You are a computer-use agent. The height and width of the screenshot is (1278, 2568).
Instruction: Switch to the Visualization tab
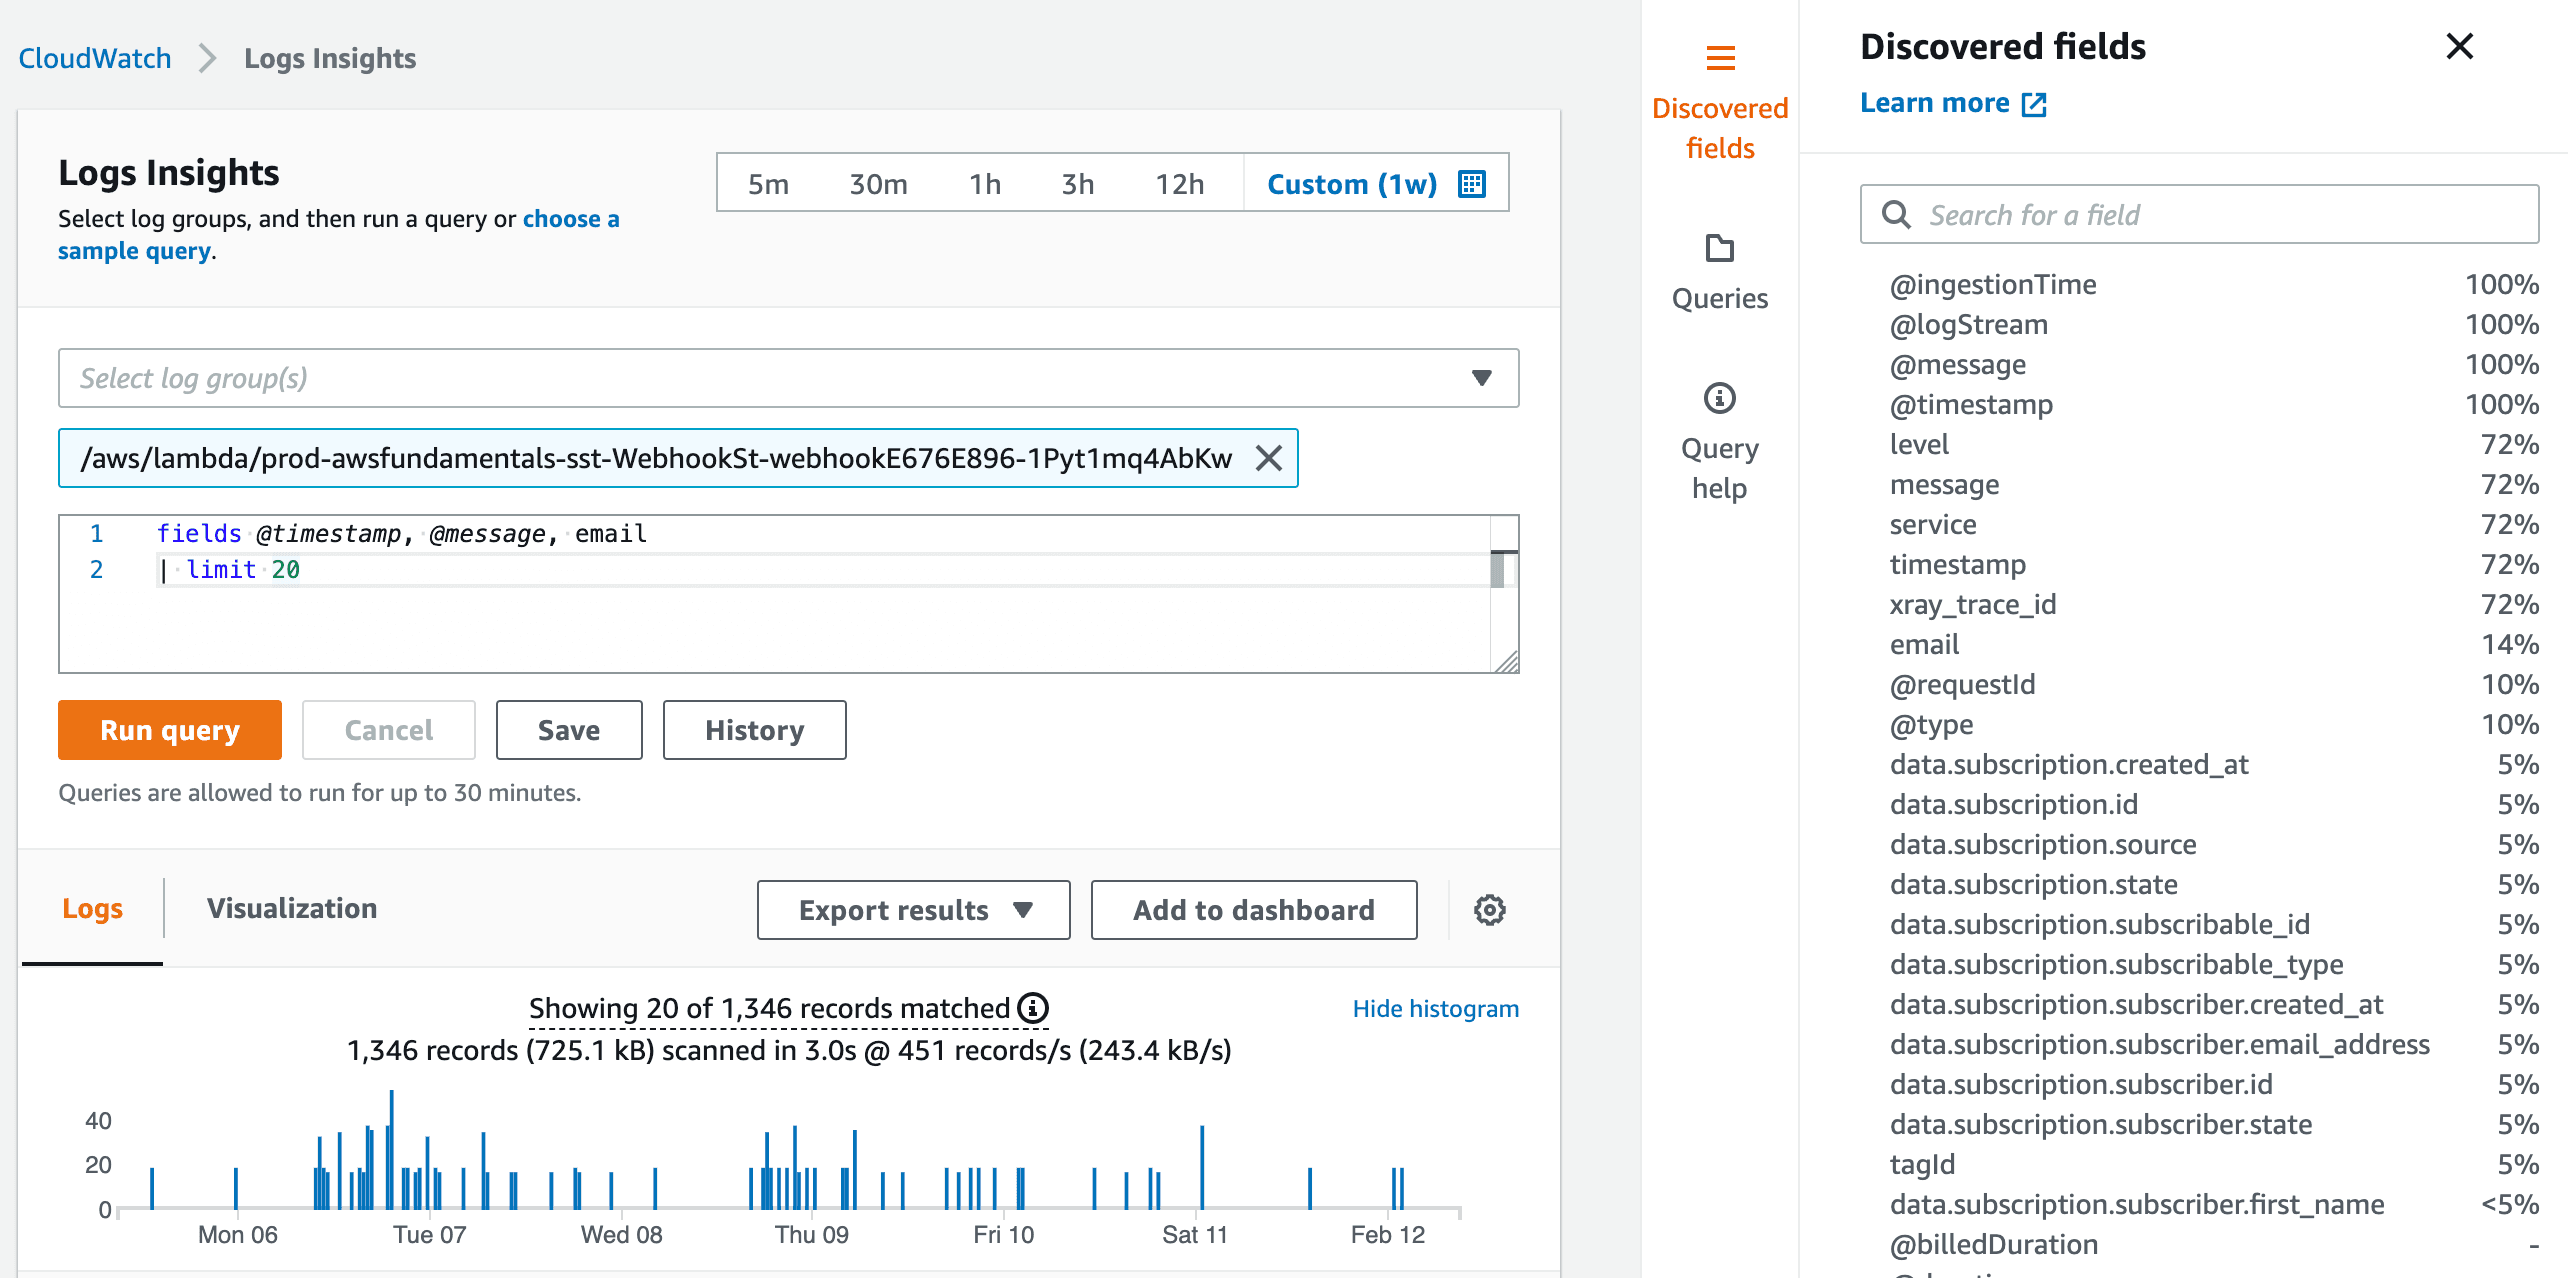point(292,908)
